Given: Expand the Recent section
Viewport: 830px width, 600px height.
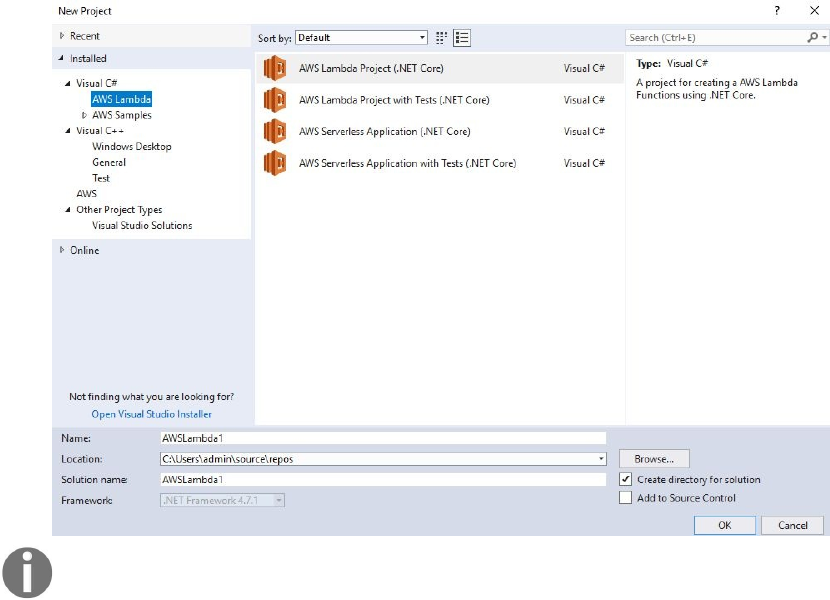Looking at the screenshot, I should point(62,36).
